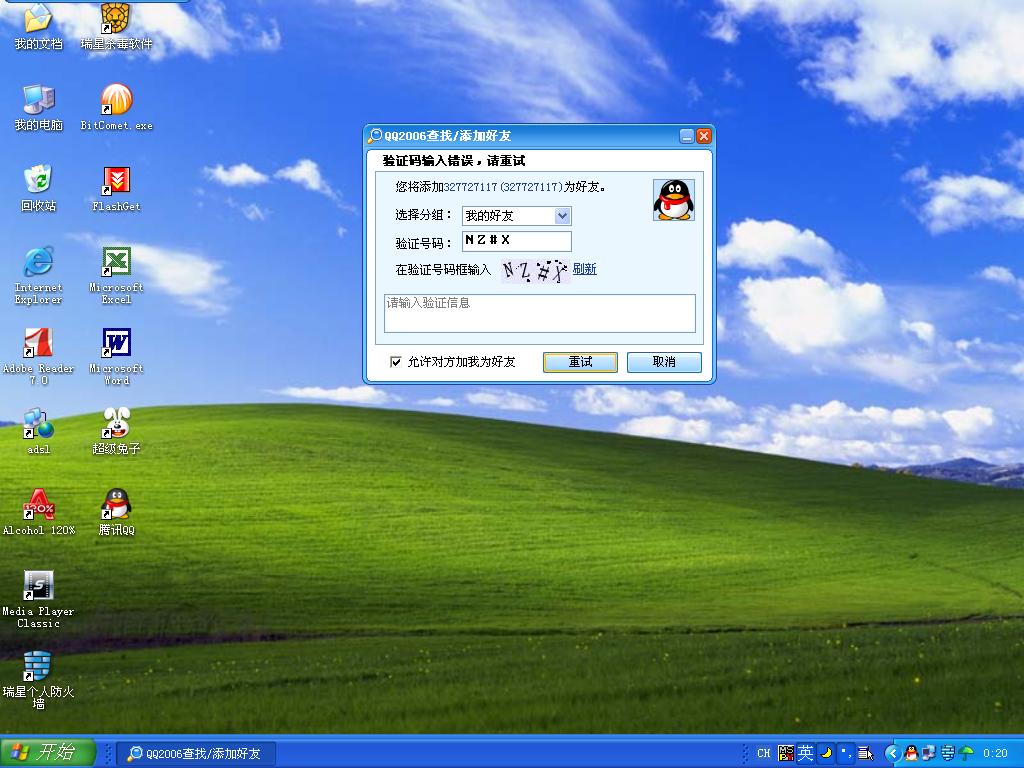Click the network computers tray icon
The height and width of the screenshot is (768, 1024).
[x=929, y=753]
